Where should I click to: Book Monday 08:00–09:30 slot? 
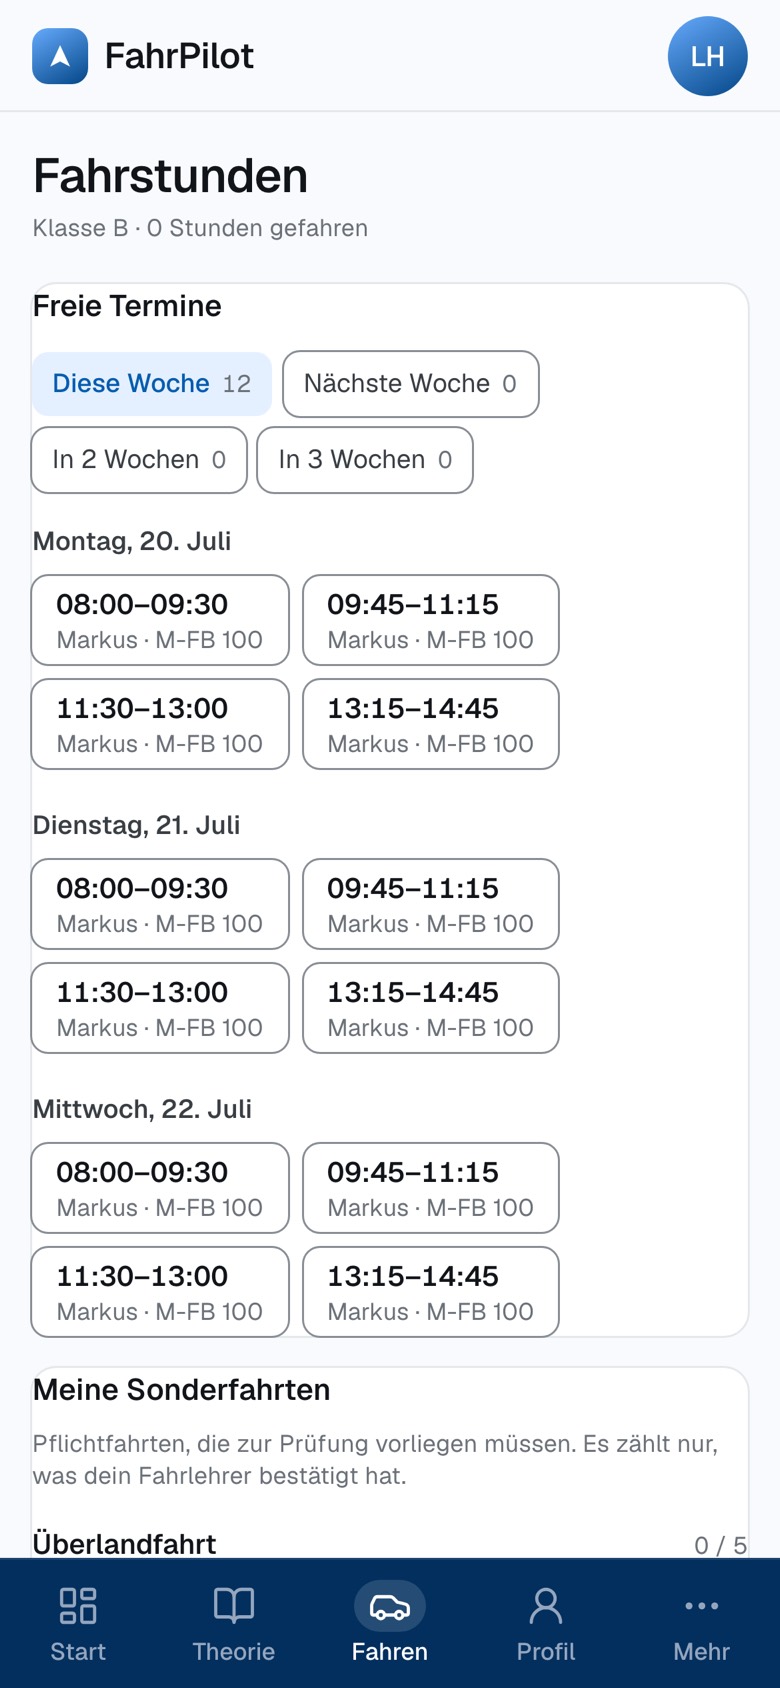(160, 620)
